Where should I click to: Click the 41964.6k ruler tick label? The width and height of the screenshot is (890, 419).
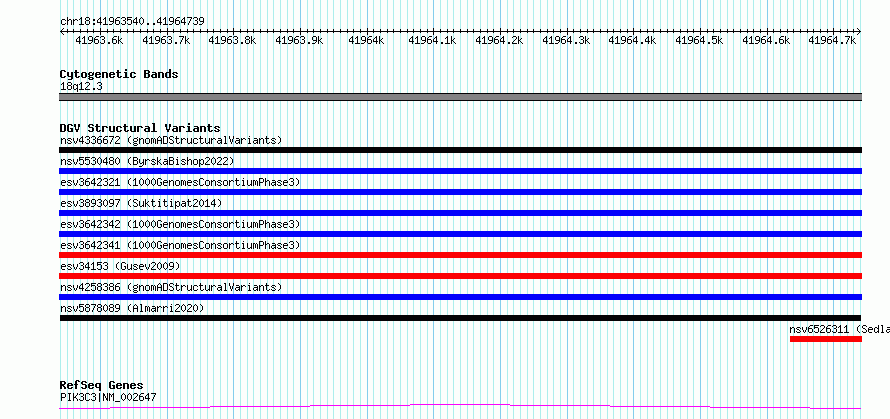tap(766, 40)
